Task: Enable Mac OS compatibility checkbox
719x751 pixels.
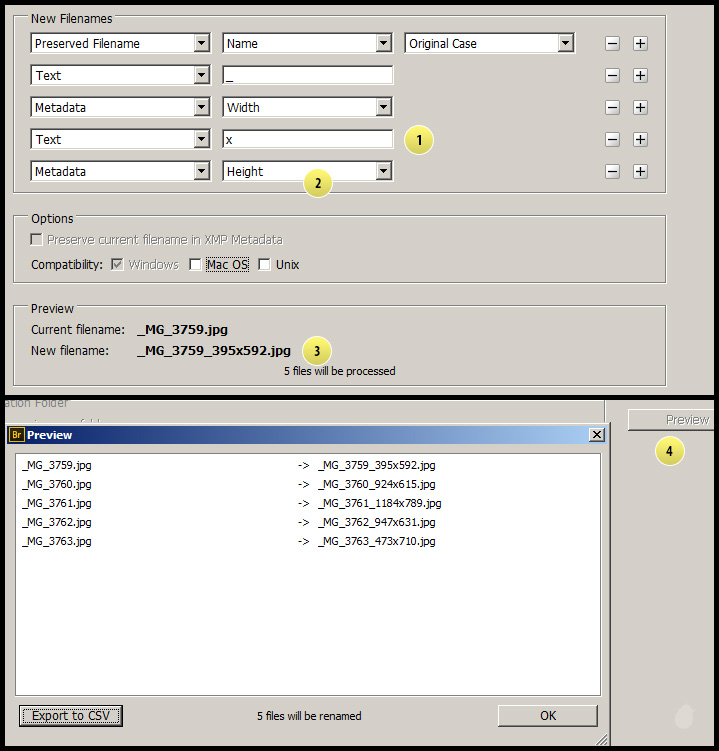Action: (x=195, y=265)
